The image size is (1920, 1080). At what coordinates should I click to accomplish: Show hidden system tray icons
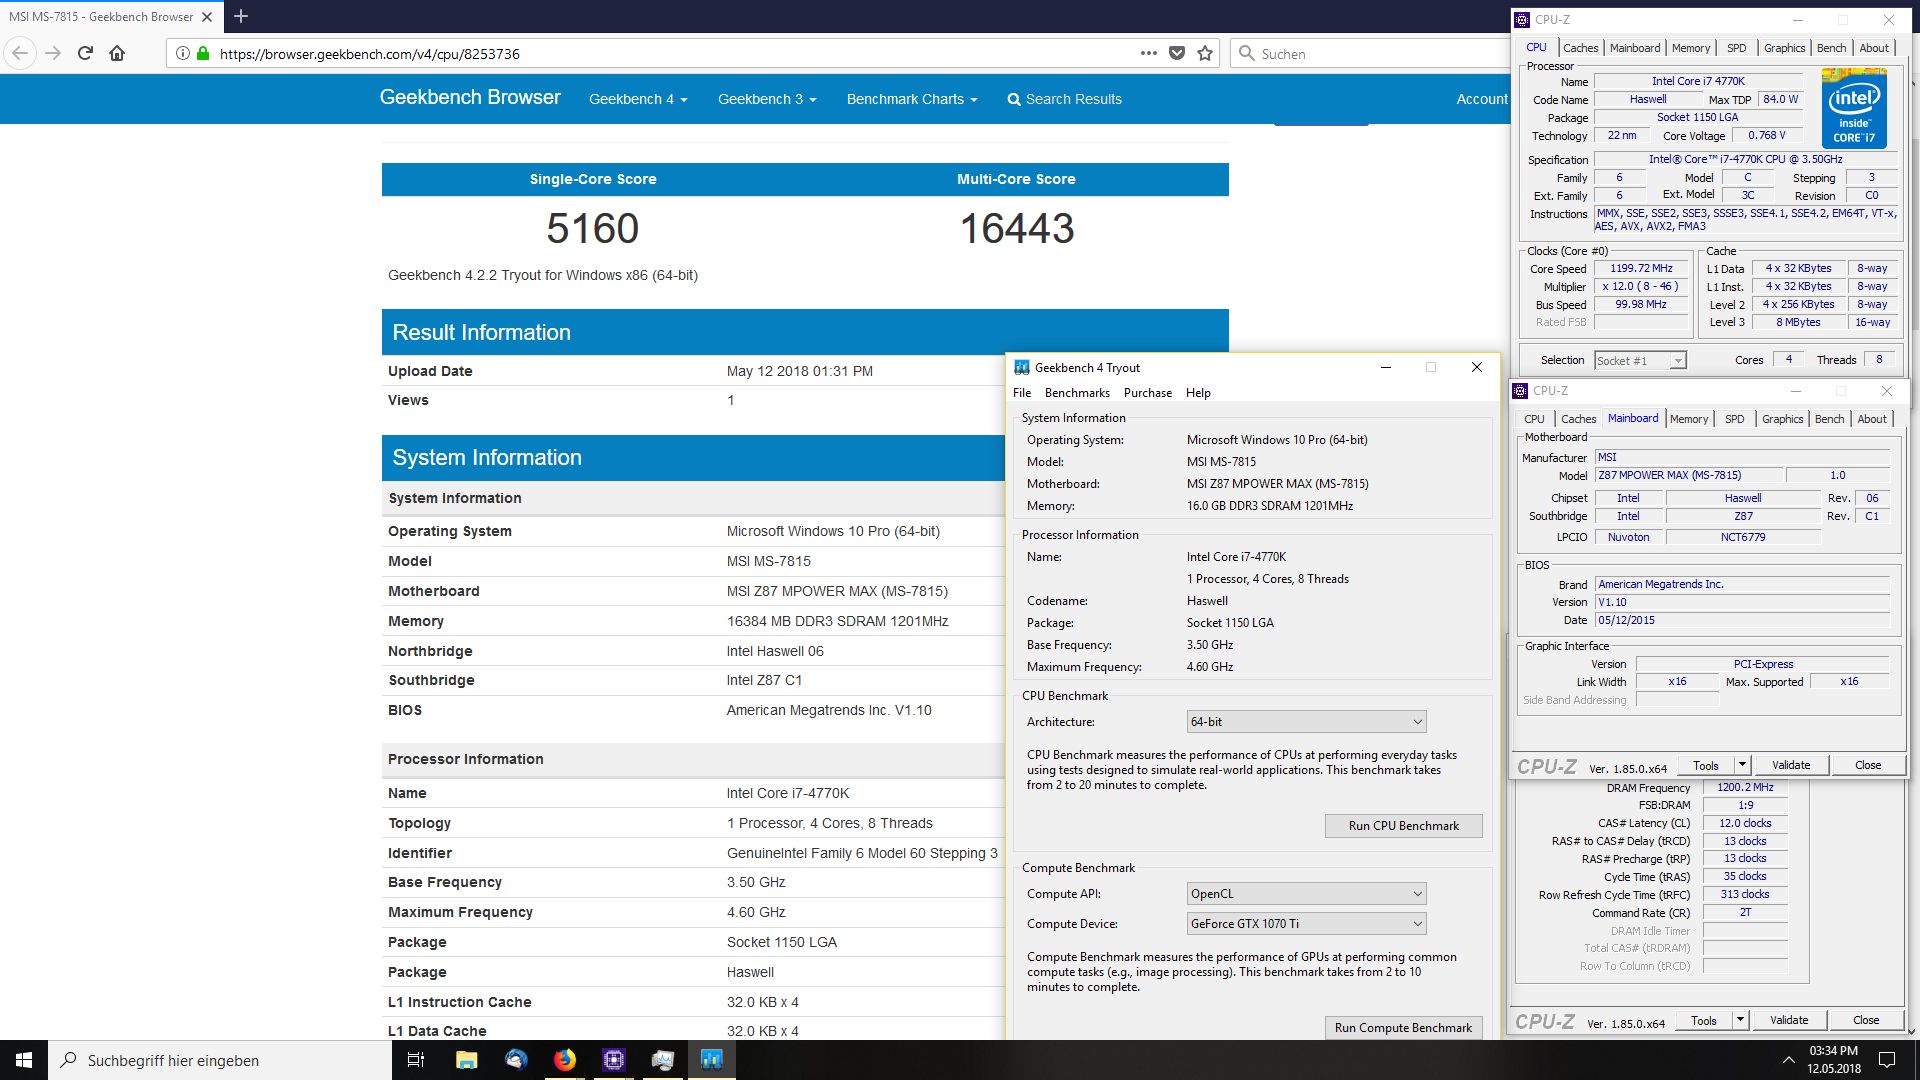click(1788, 1060)
